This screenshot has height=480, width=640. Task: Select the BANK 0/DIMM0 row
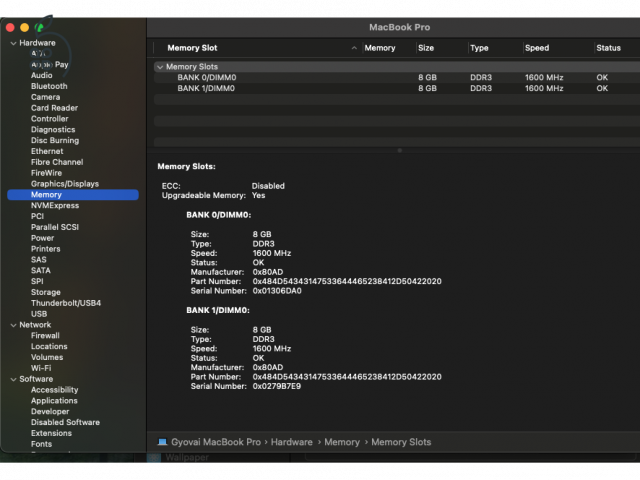(x=397, y=78)
